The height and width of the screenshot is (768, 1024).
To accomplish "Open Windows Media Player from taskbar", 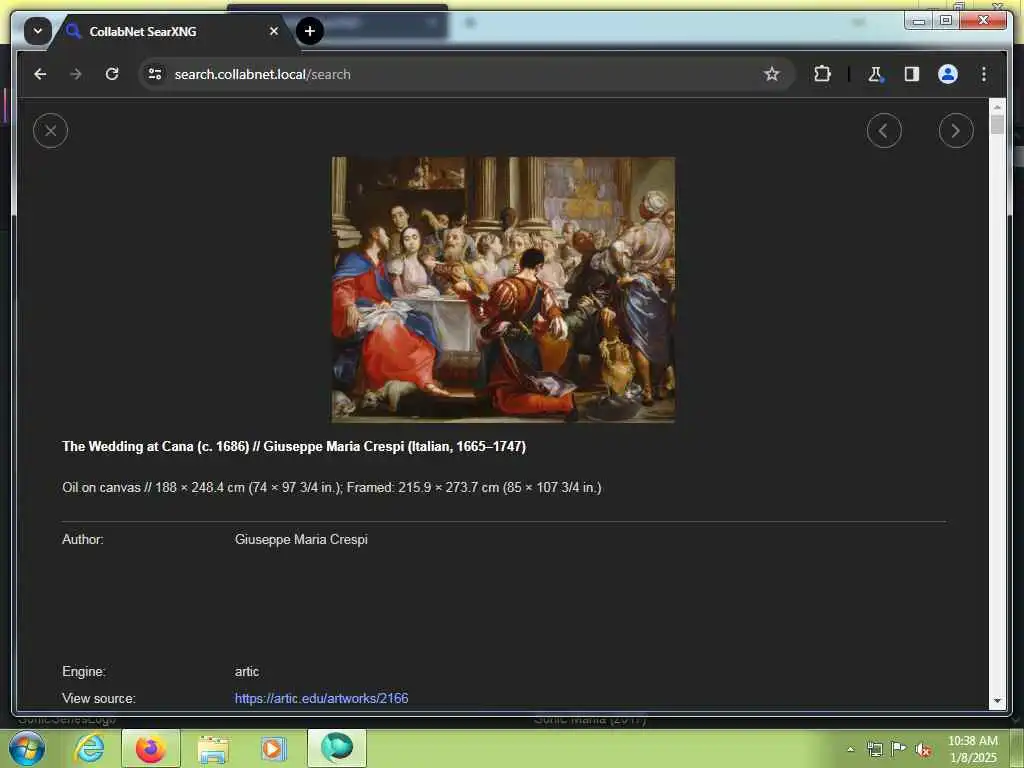I will click(274, 748).
